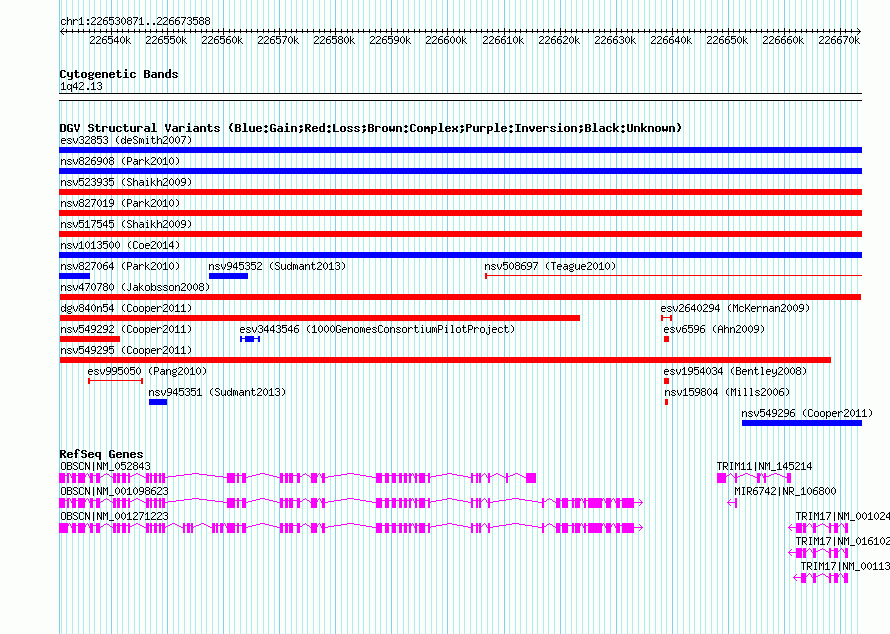Click the TRIM11|NM_145214 gene label

pyautogui.click(x=764, y=466)
